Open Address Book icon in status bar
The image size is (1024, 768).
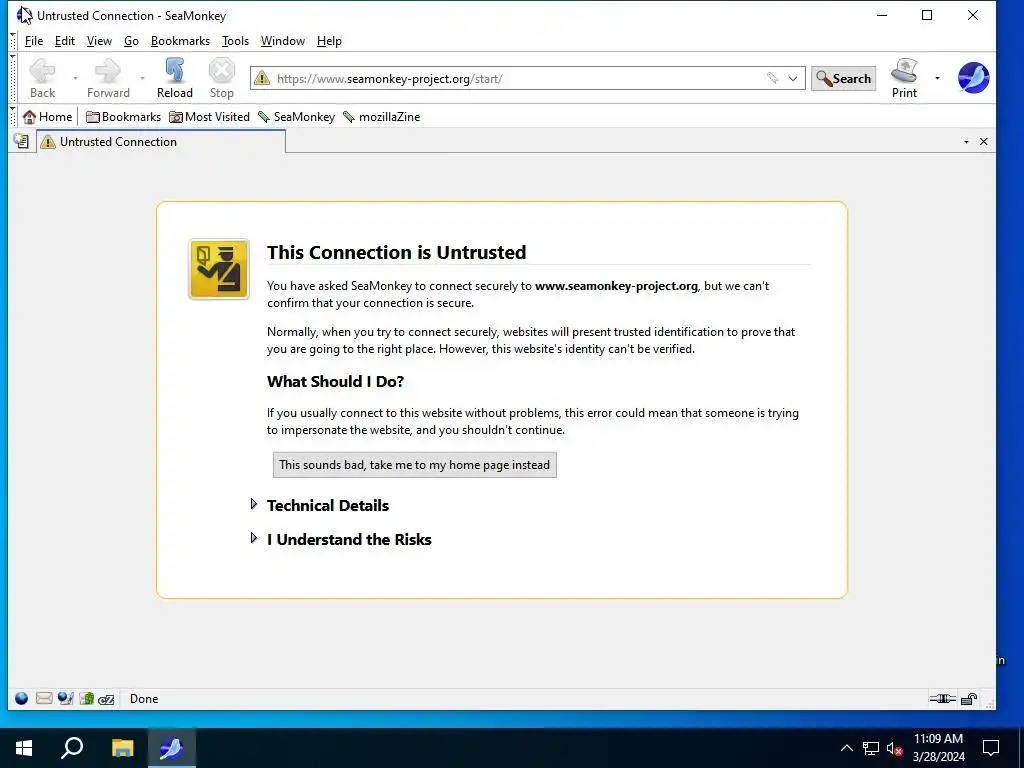87,698
